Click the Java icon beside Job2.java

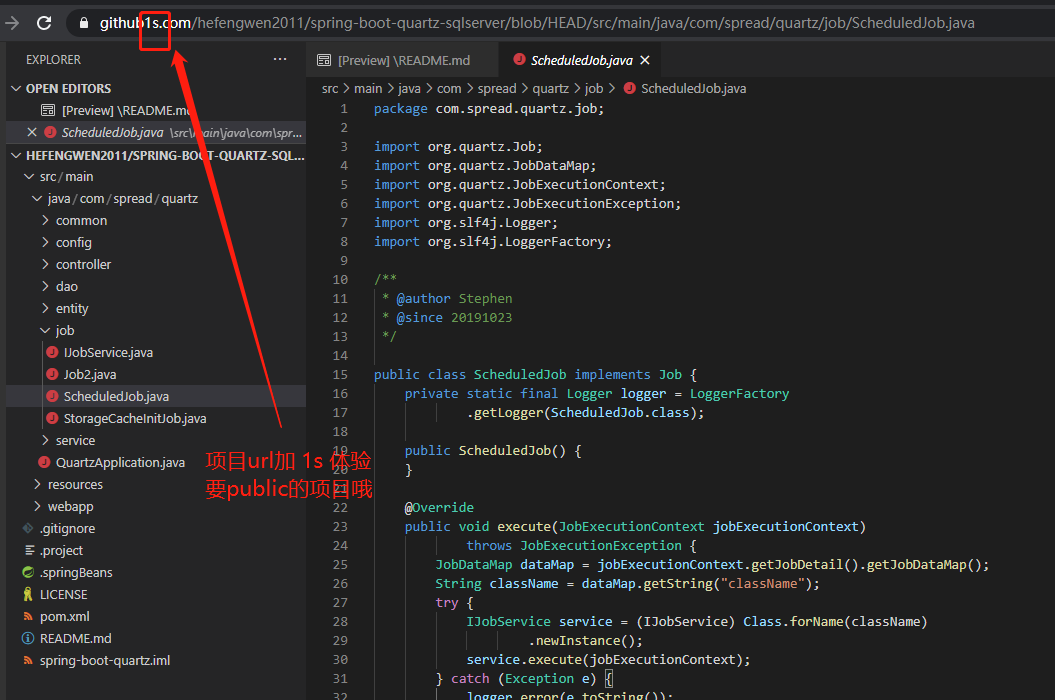[x=52, y=374]
